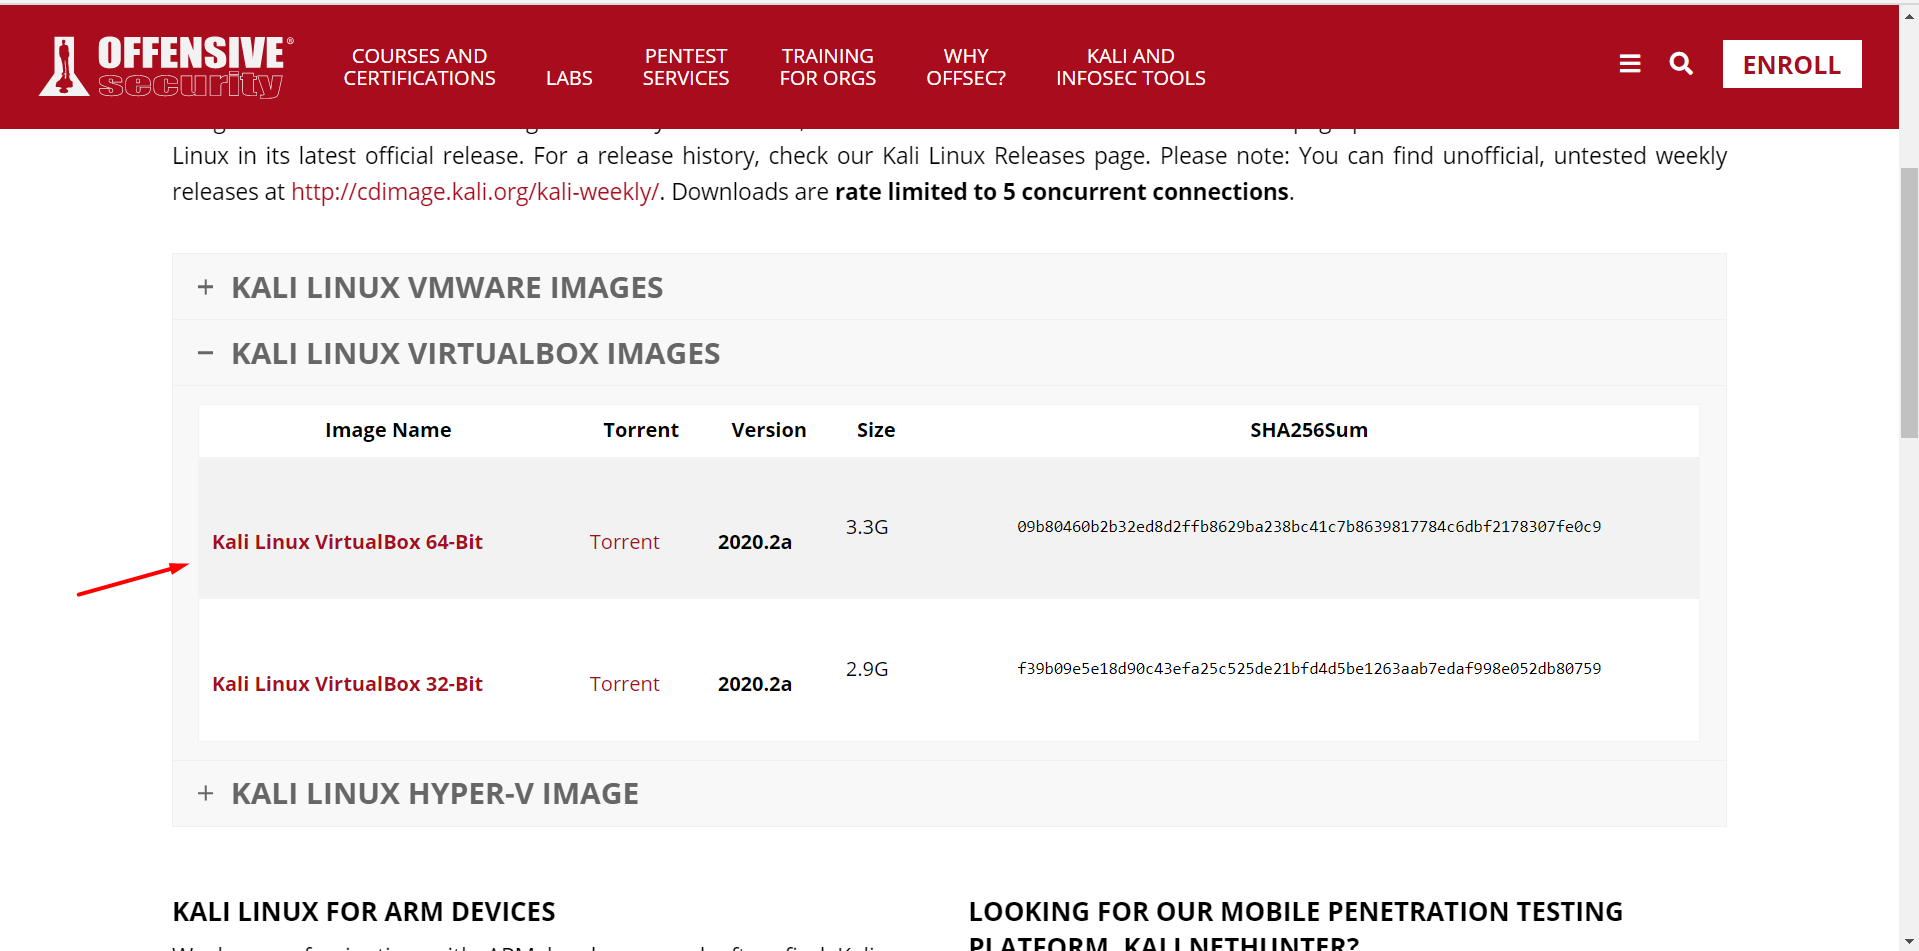Image resolution: width=1919 pixels, height=951 pixels.
Task: Click the 3.3G size value
Action: point(867,527)
